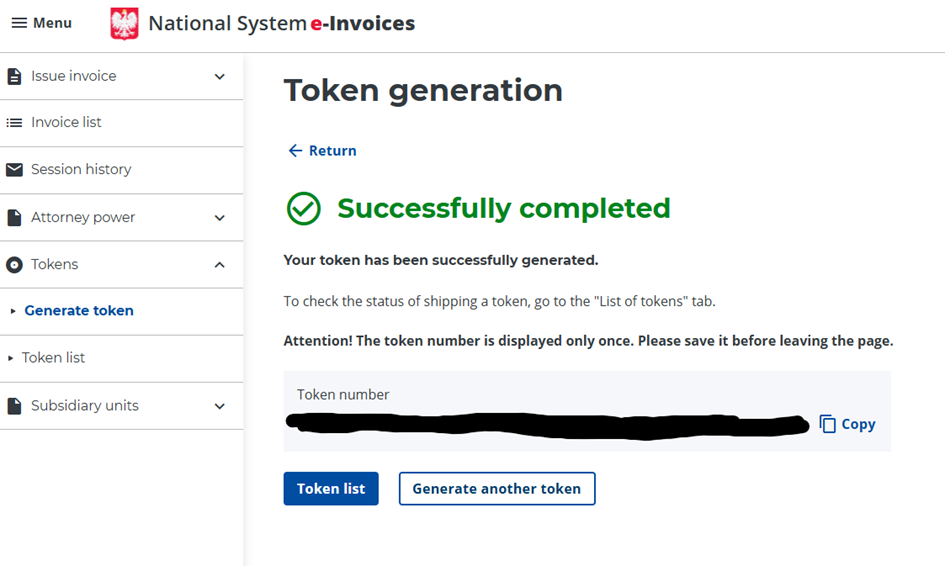Click the redacted token number field
Viewport: 945px width, 566px height.
coord(547,424)
